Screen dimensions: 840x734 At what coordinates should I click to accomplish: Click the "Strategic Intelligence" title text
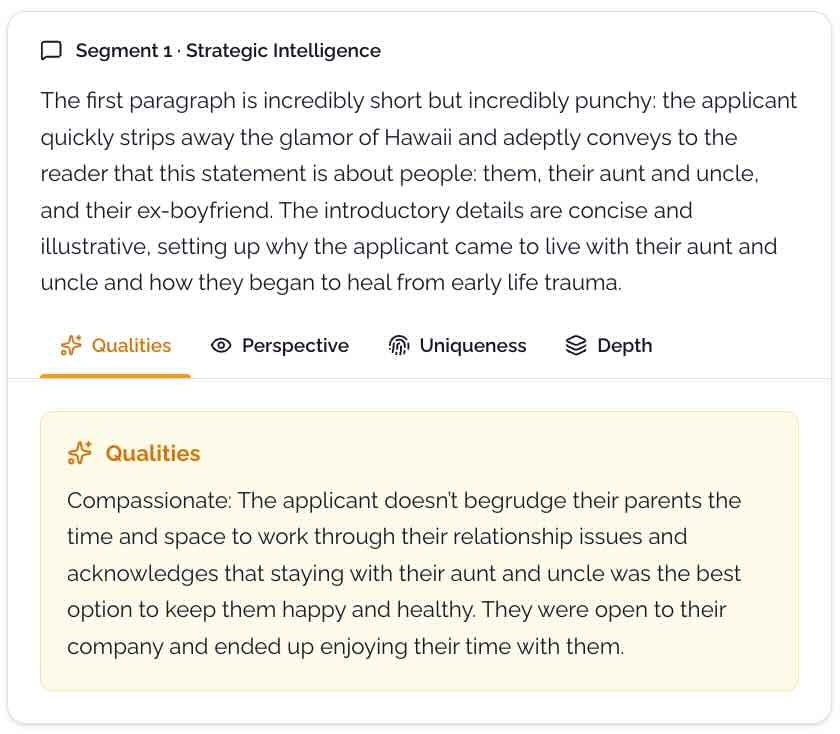[x=284, y=51]
